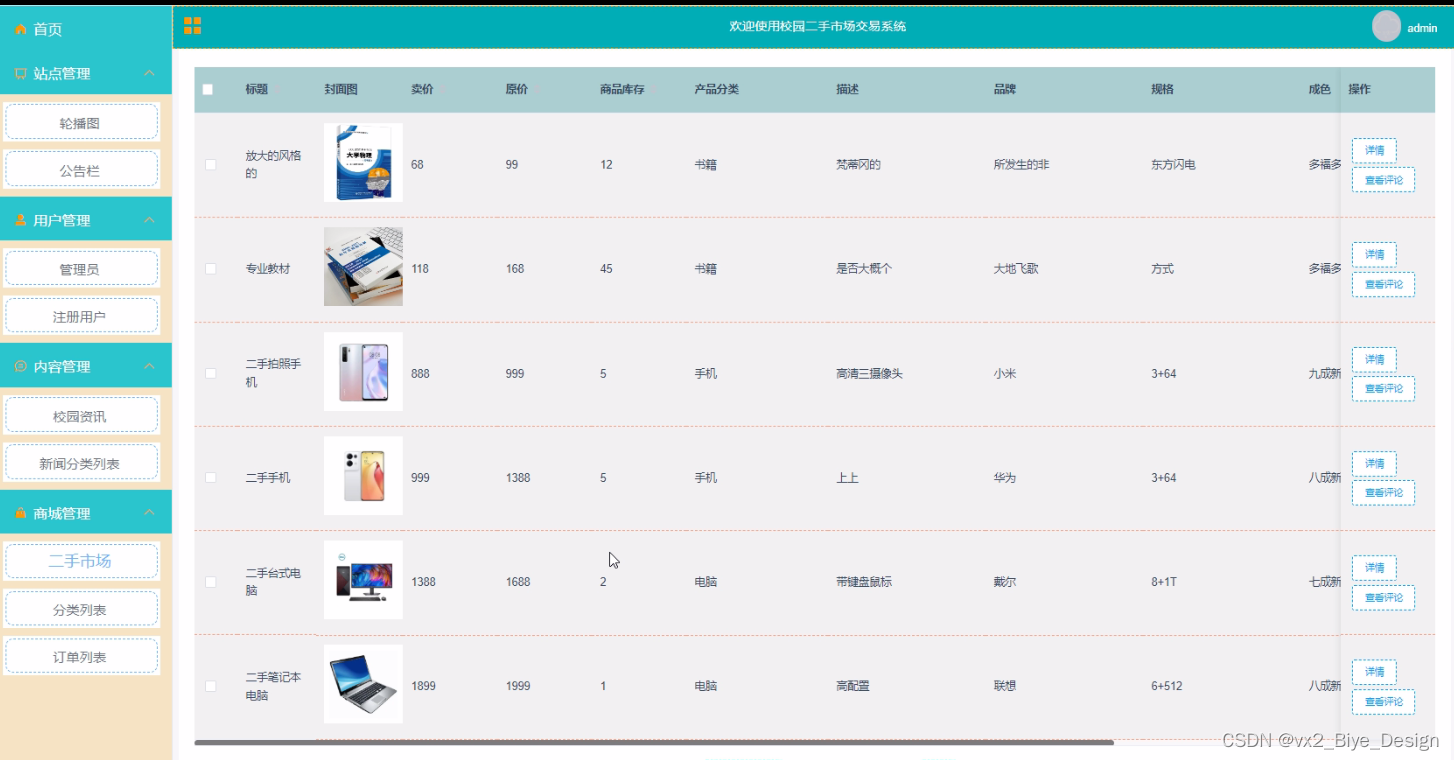Click 查看评论 for 专业教材 row
The image size is (1454, 760).
(1383, 284)
